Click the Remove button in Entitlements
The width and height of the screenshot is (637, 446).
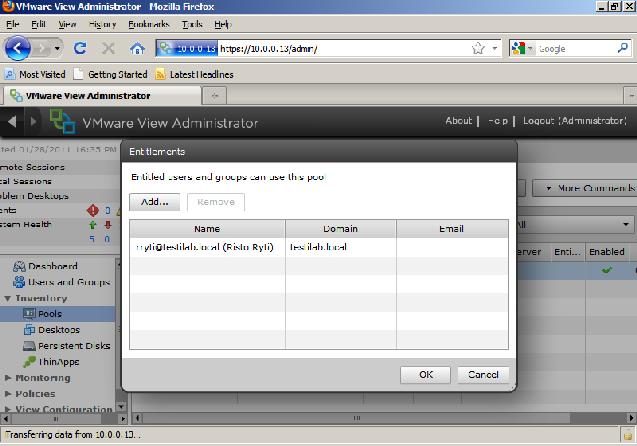[x=216, y=202]
